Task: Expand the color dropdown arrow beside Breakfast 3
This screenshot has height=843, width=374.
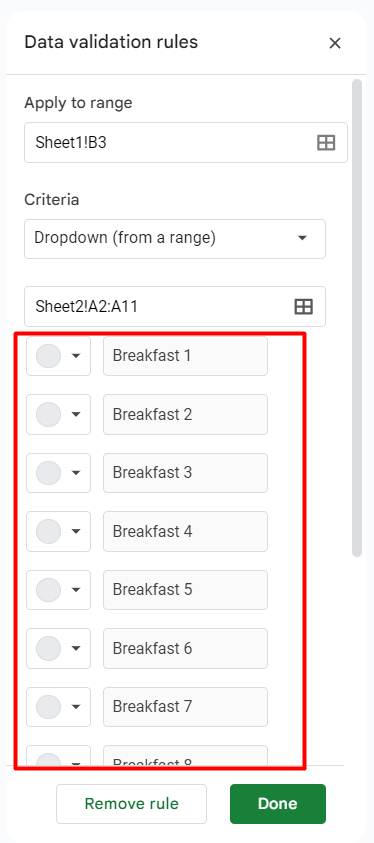Action: click(76, 473)
